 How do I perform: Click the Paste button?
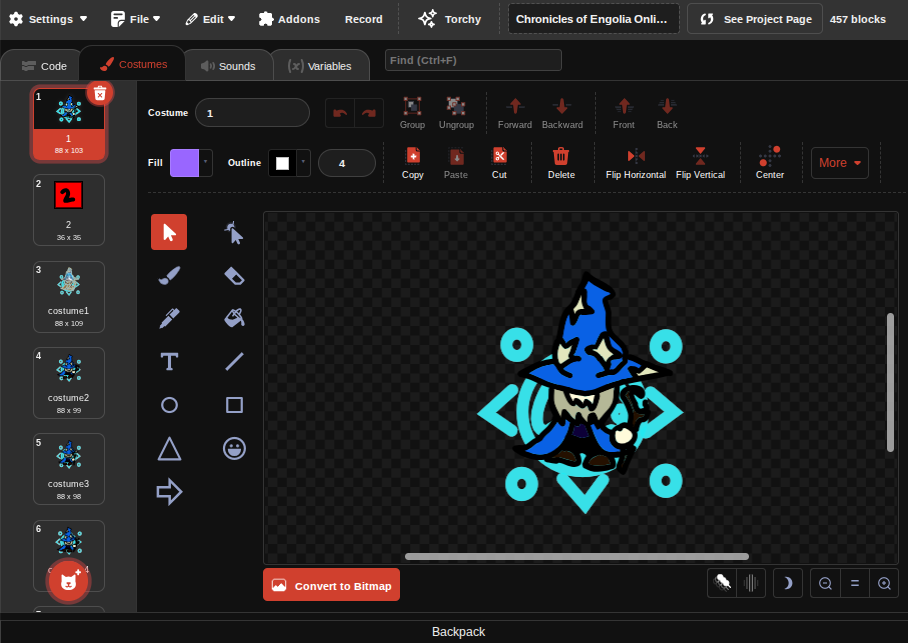pos(456,163)
